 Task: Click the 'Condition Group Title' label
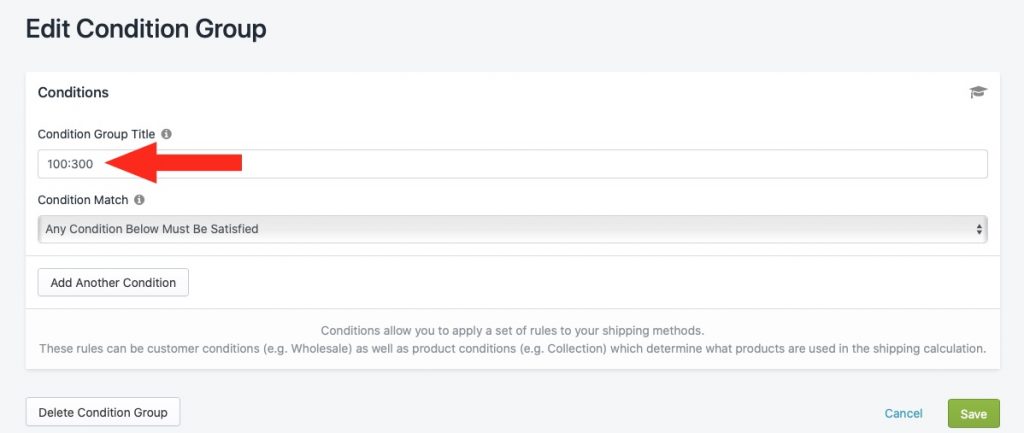97,134
